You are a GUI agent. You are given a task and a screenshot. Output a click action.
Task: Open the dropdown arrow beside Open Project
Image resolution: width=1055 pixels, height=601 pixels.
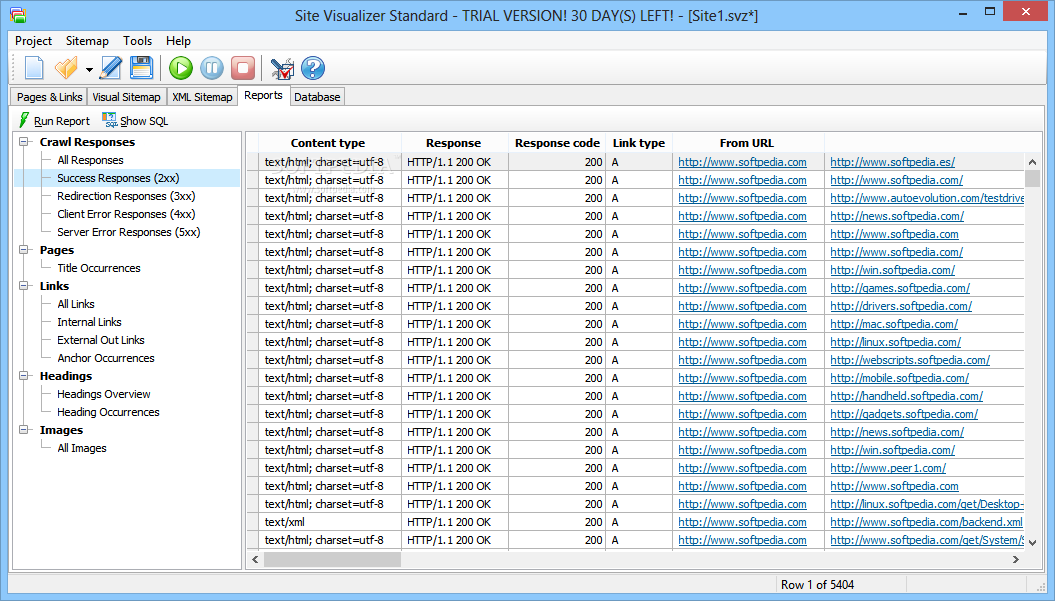[89, 69]
